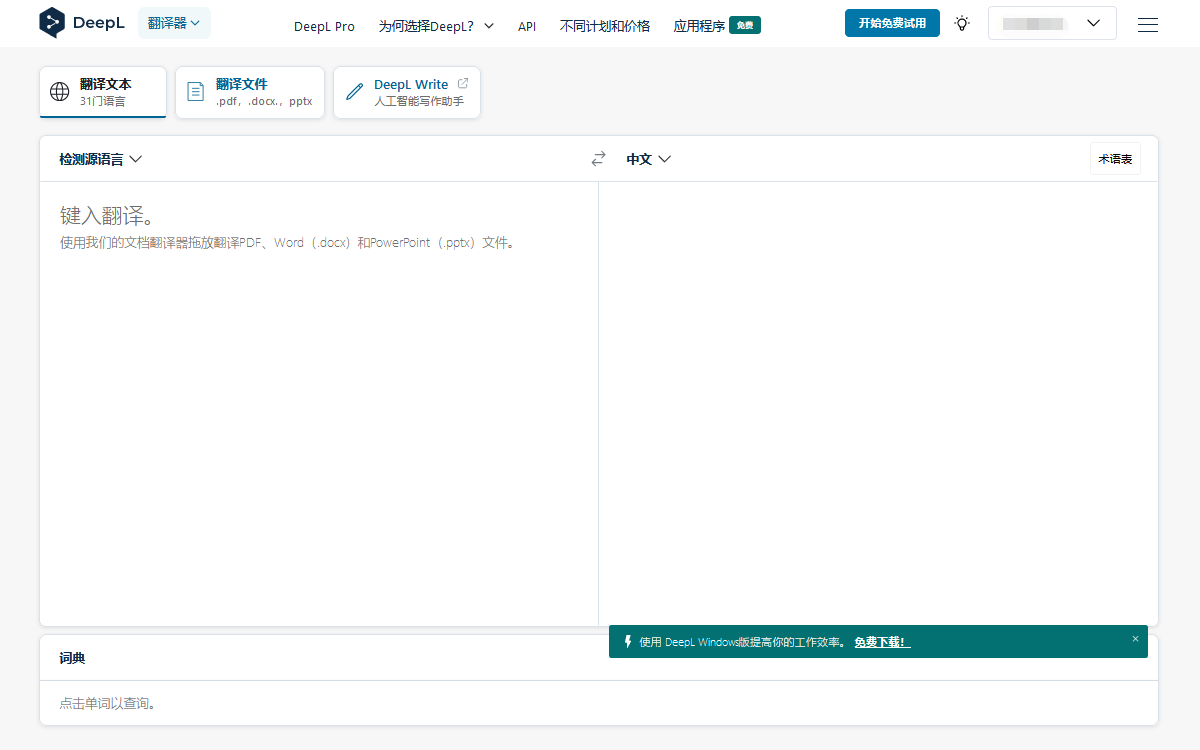Image resolution: width=1200 pixels, height=750 pixels.
Task: Click the 免费下载! link in banner
Action: (882, 642)
